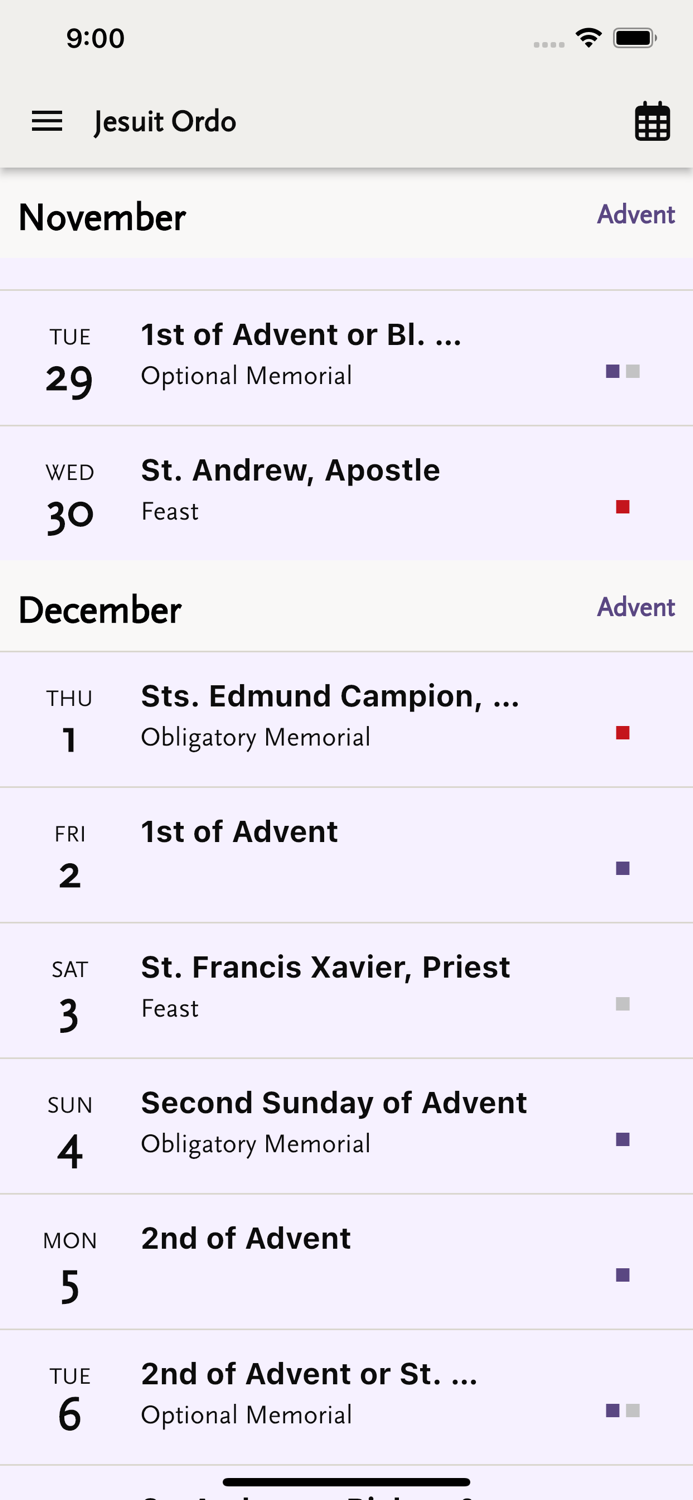Click the Advent link beside December
This screenshot has height=1500, width=693.
636,607
